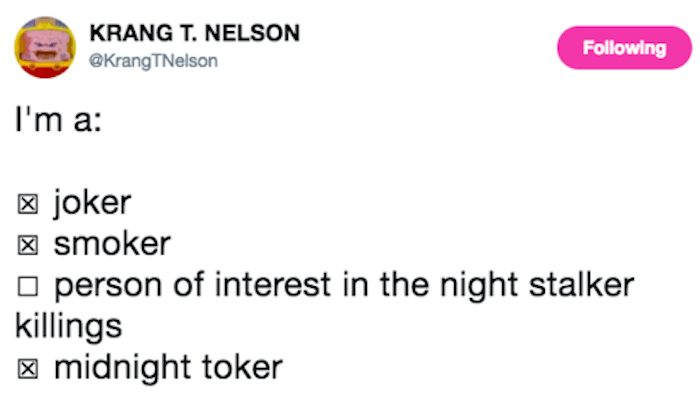700x398 pixels.
Task: Click the checked box beside smoker
Action: (28, 245)
